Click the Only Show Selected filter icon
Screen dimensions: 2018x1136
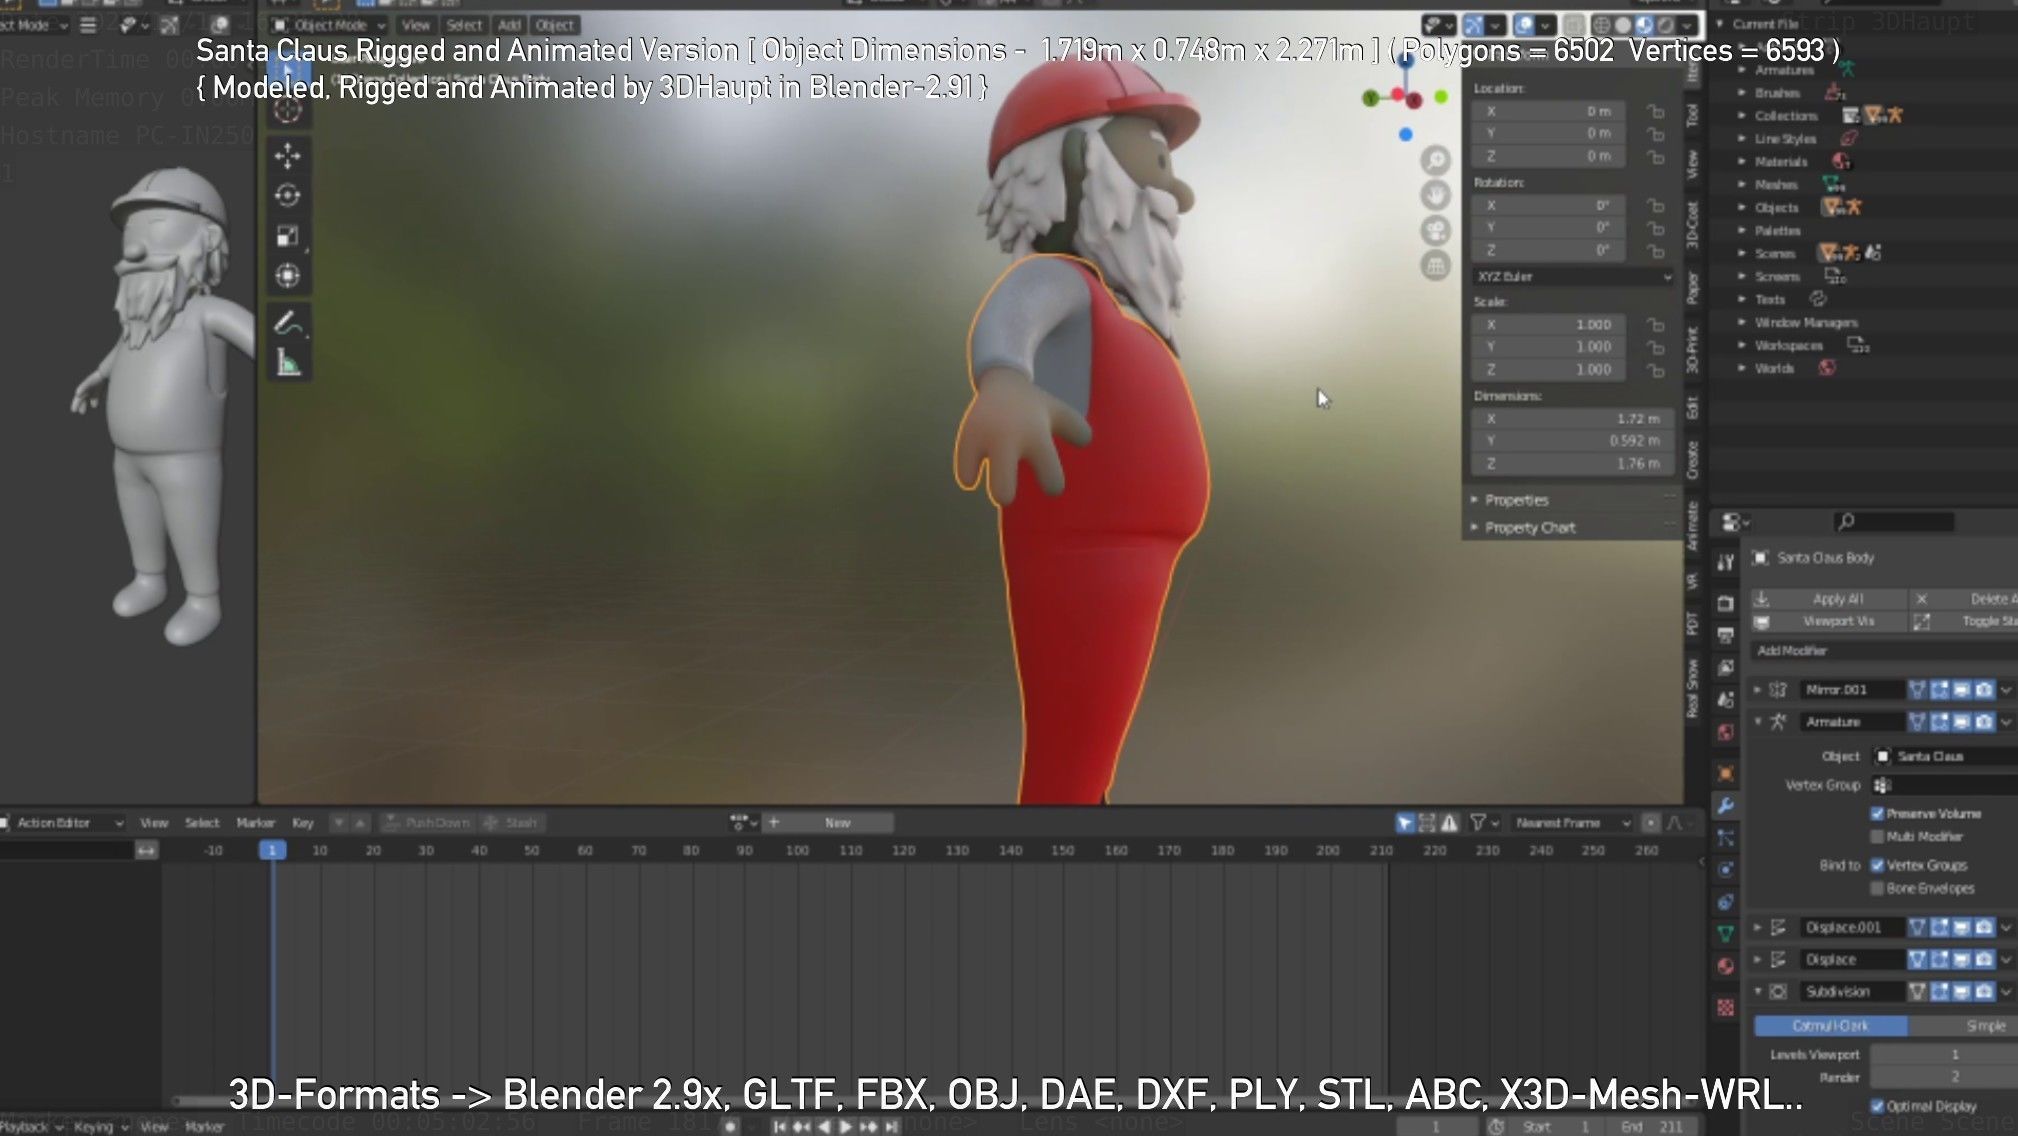pos(1405,823)
